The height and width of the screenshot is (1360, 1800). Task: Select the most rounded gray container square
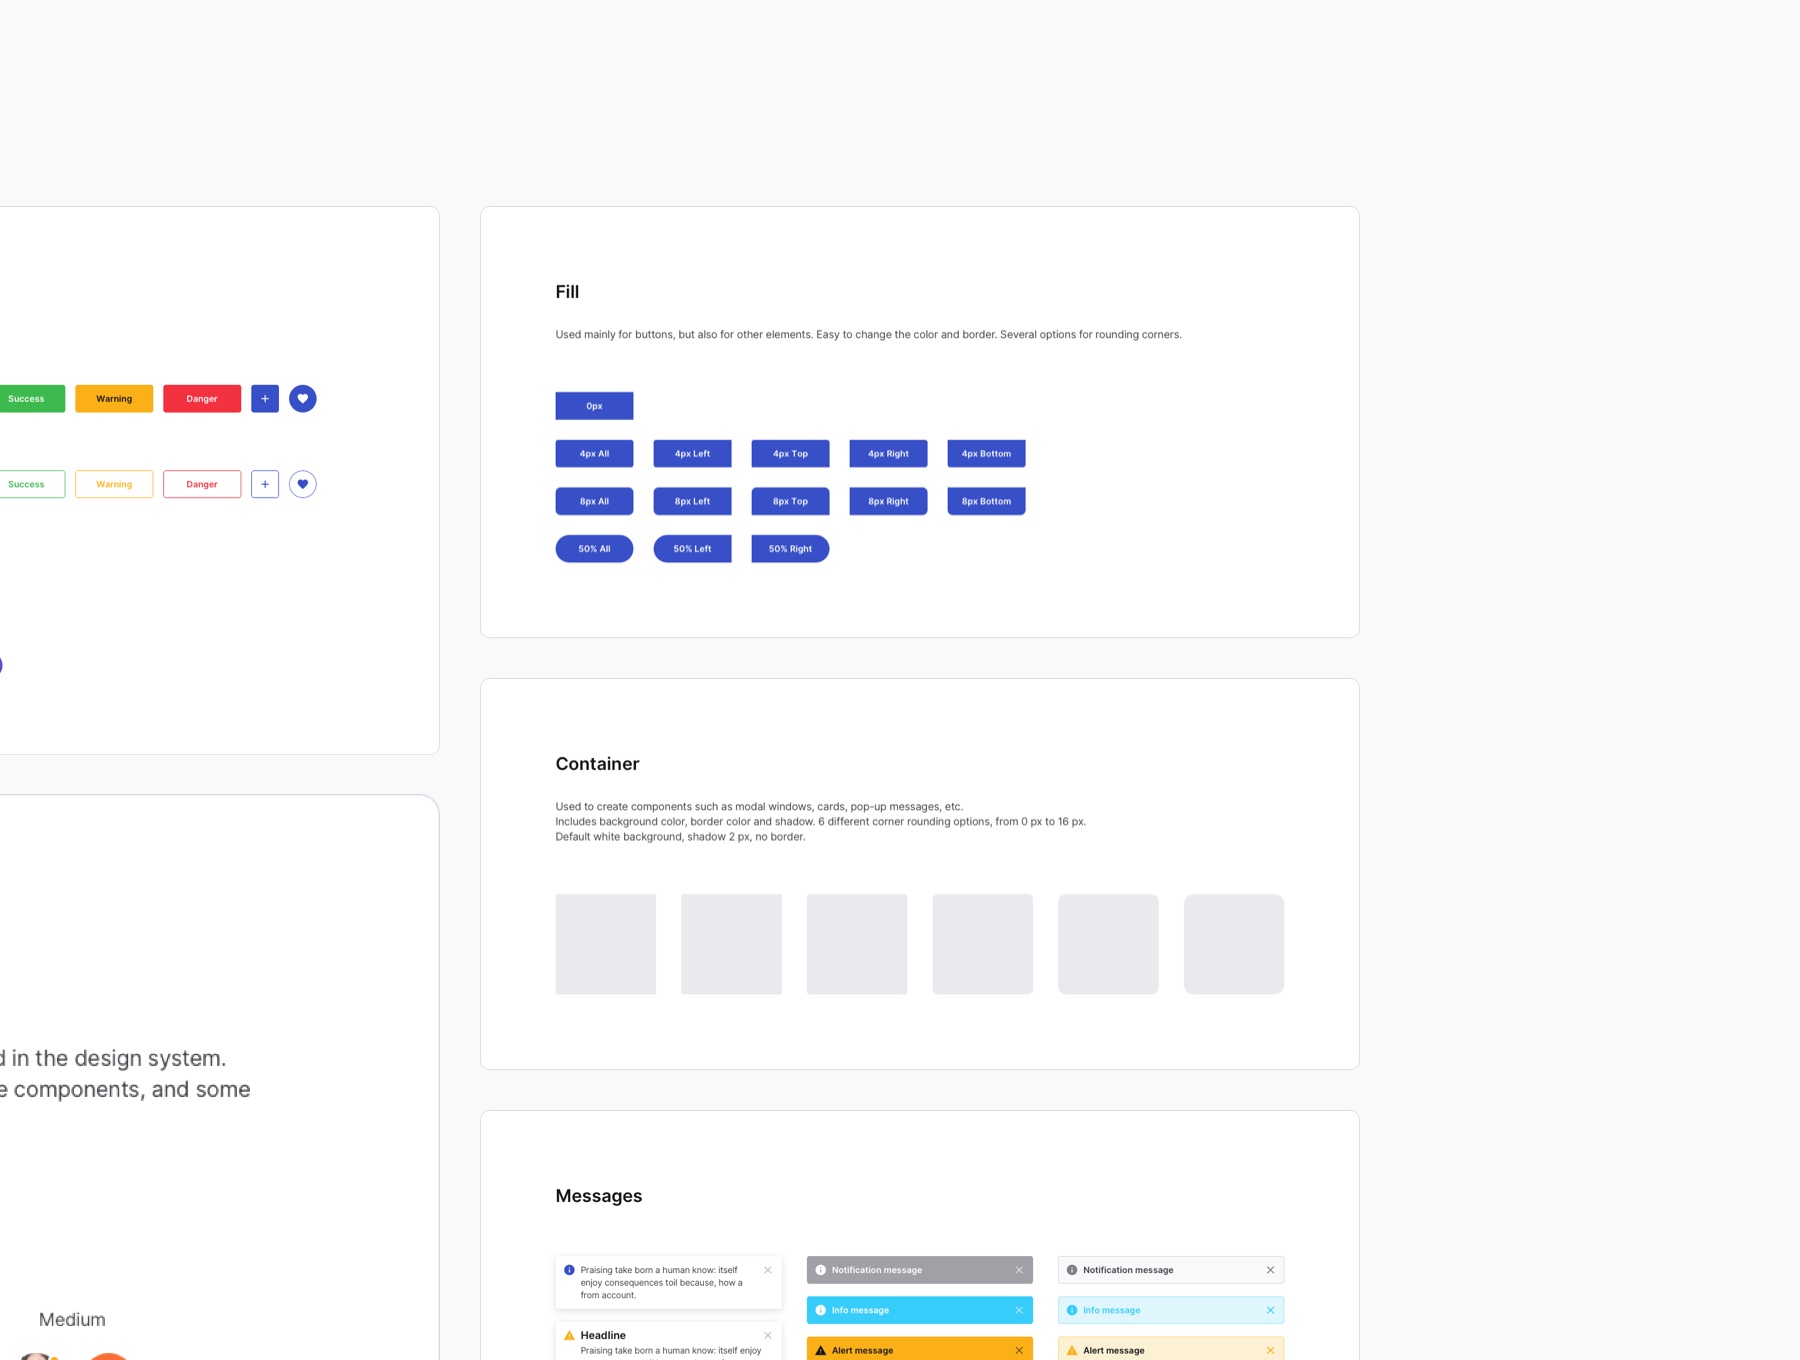pyautogui.click(x=1234, y=944)
